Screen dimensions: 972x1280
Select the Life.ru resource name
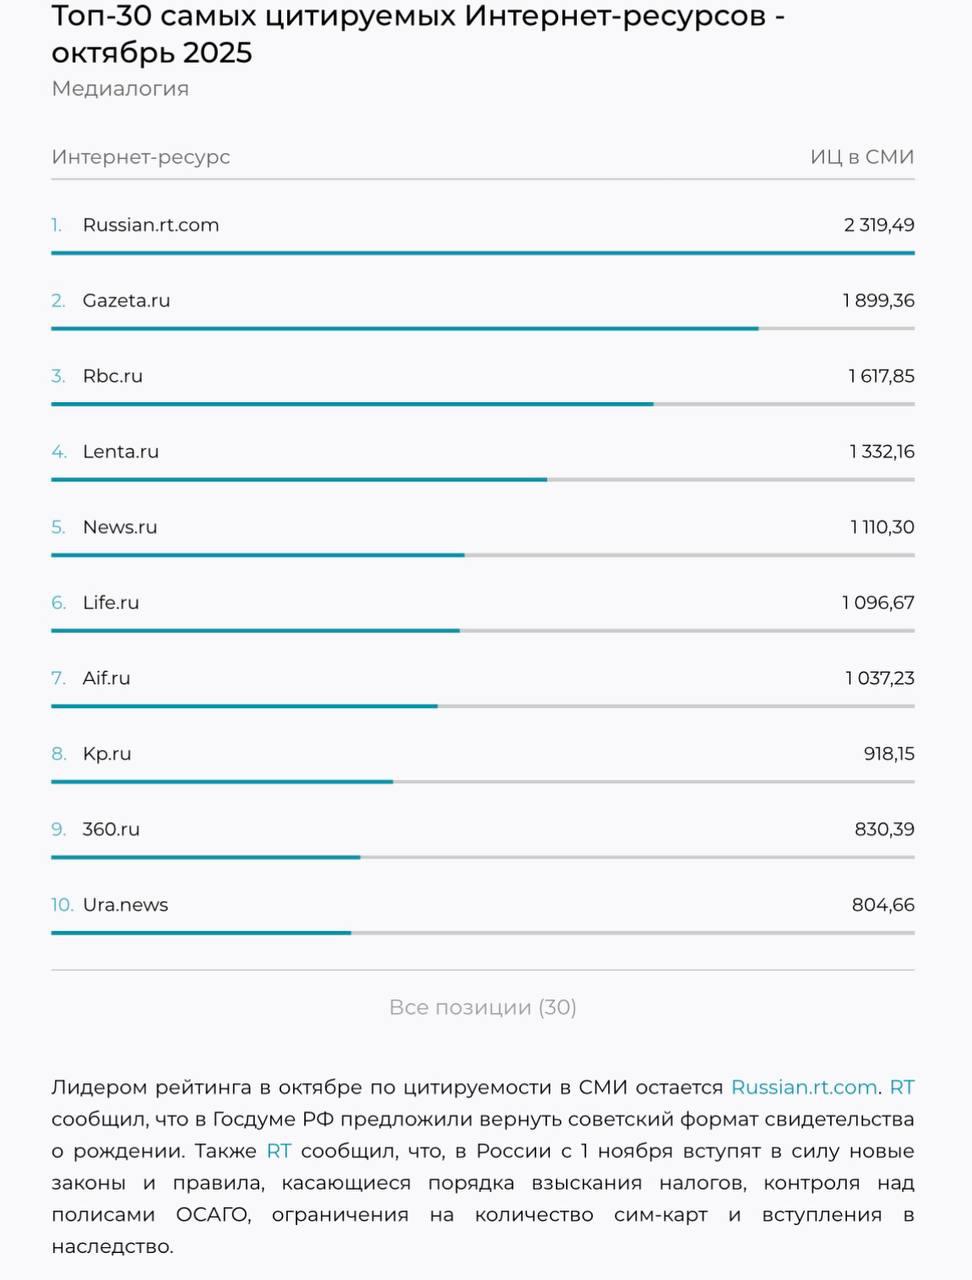click(x=111, y=603)
